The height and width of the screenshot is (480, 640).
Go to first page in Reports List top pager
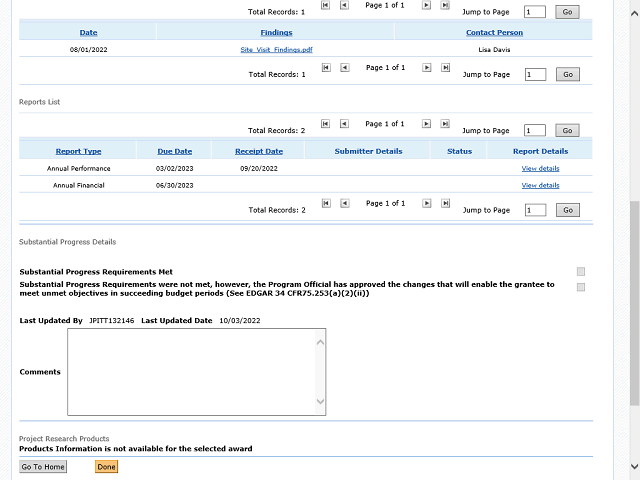[325, 124]
